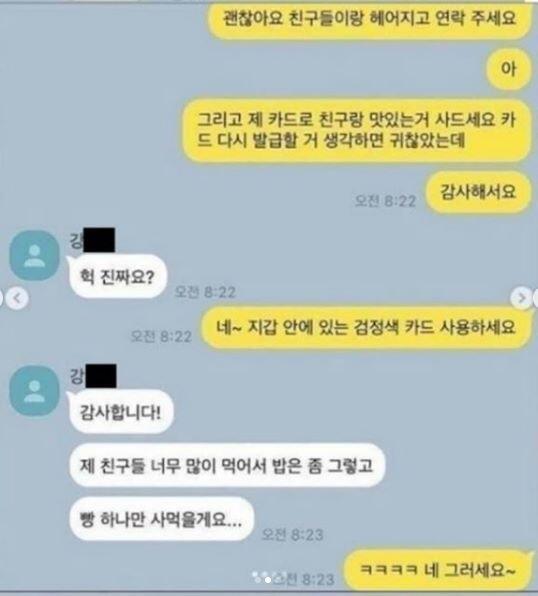This screenshot has height=596, width=538.
Task: Select the '그리고 제 카드로 친구랑' yellow message
Action: 356,130
